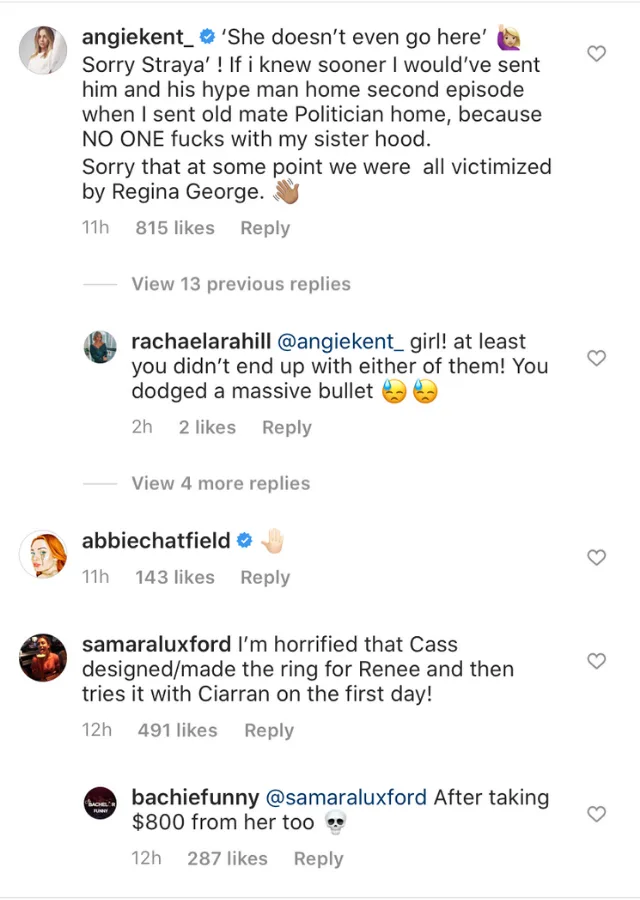640x900 pixels.
Task: View 815 likes on angiekent_'s comment
Action: (175, 228)
